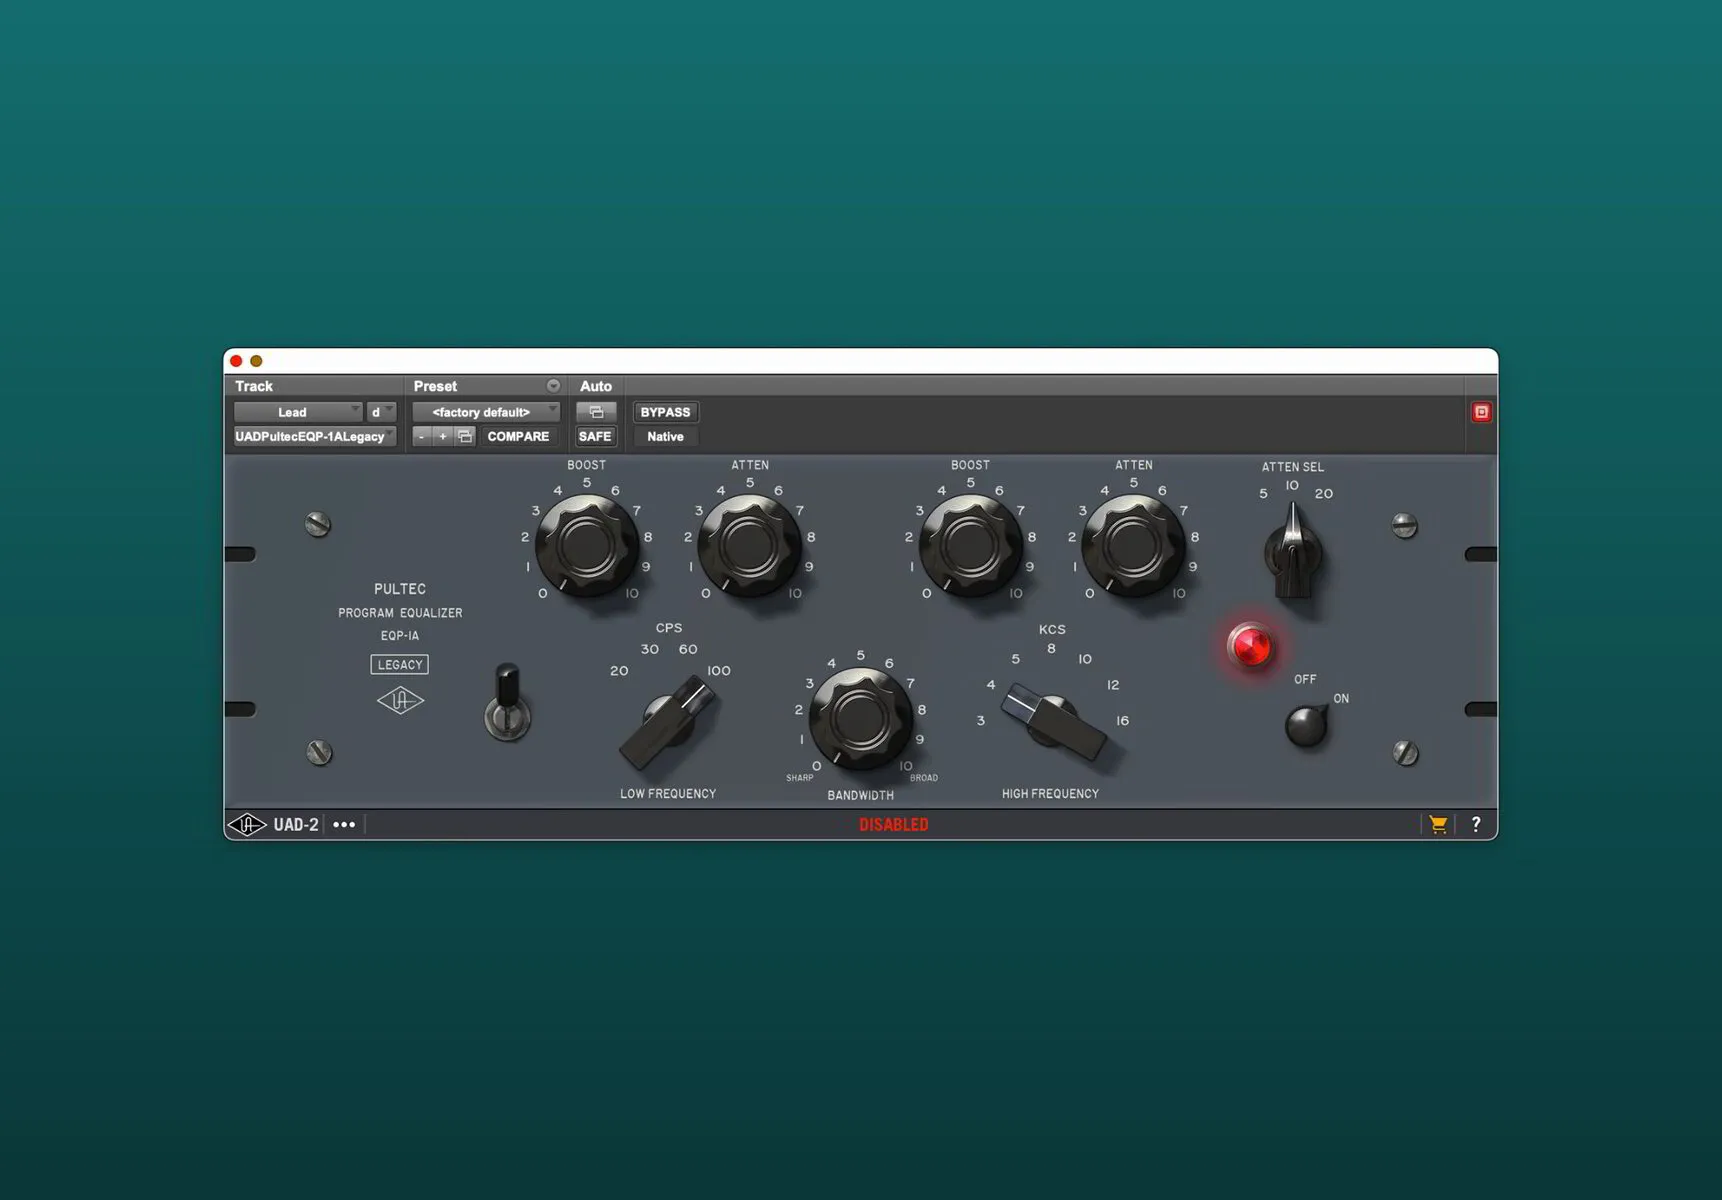Toggle the red target button

click(1481, 412)
